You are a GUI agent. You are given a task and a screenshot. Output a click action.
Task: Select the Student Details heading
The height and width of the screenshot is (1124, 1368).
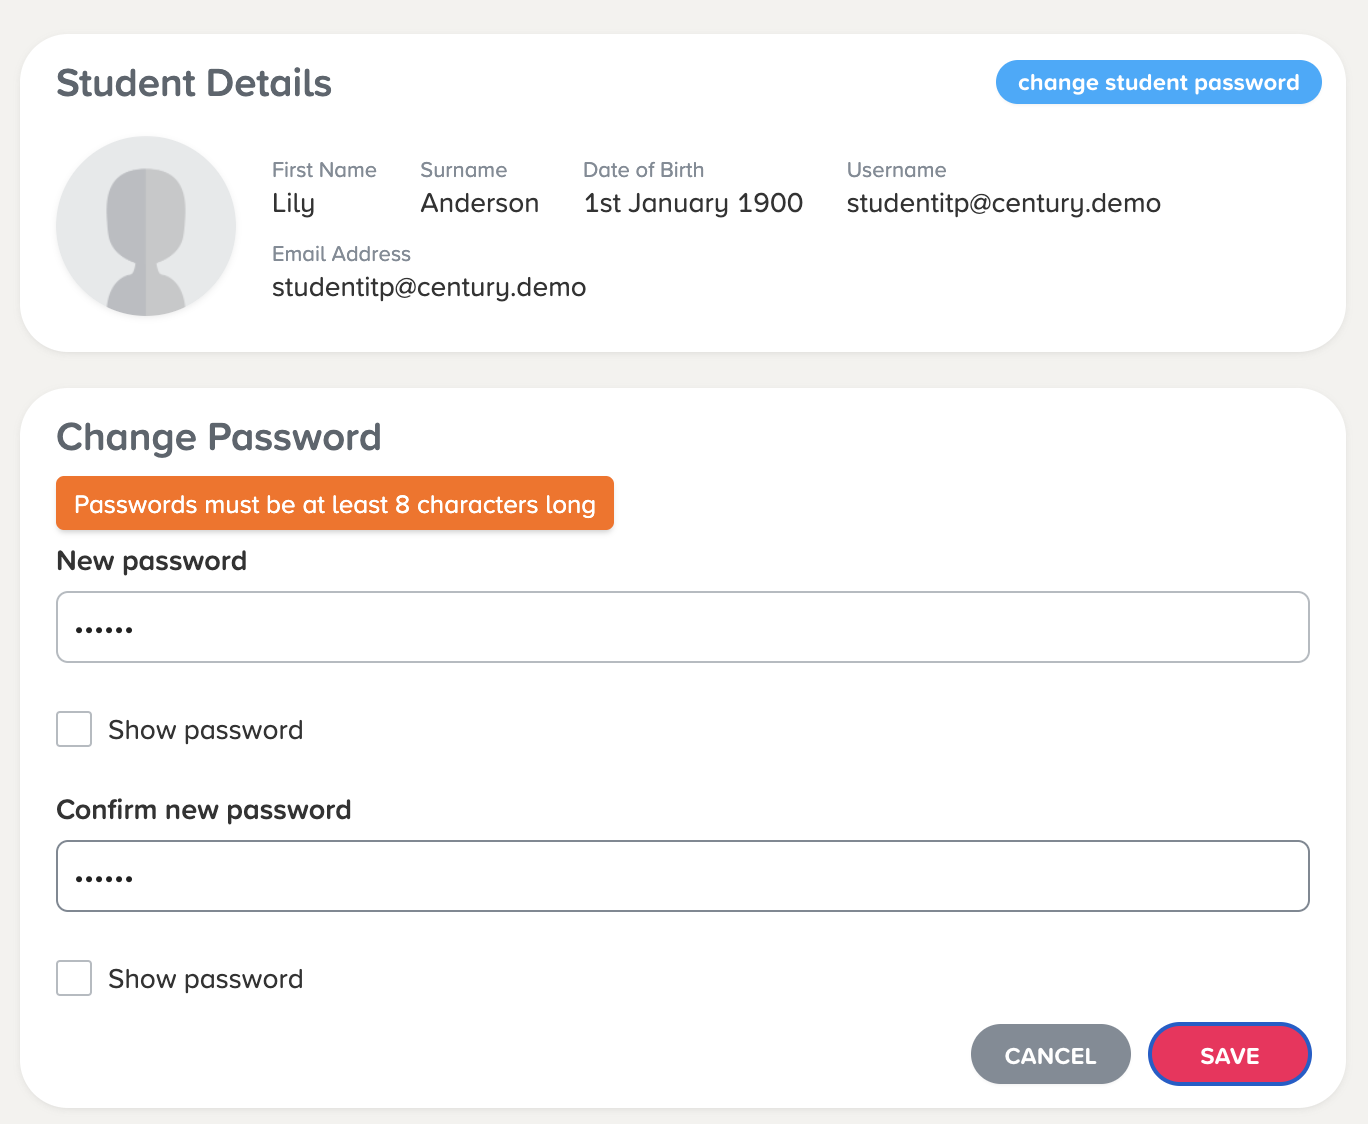click(x=194, y=83)
